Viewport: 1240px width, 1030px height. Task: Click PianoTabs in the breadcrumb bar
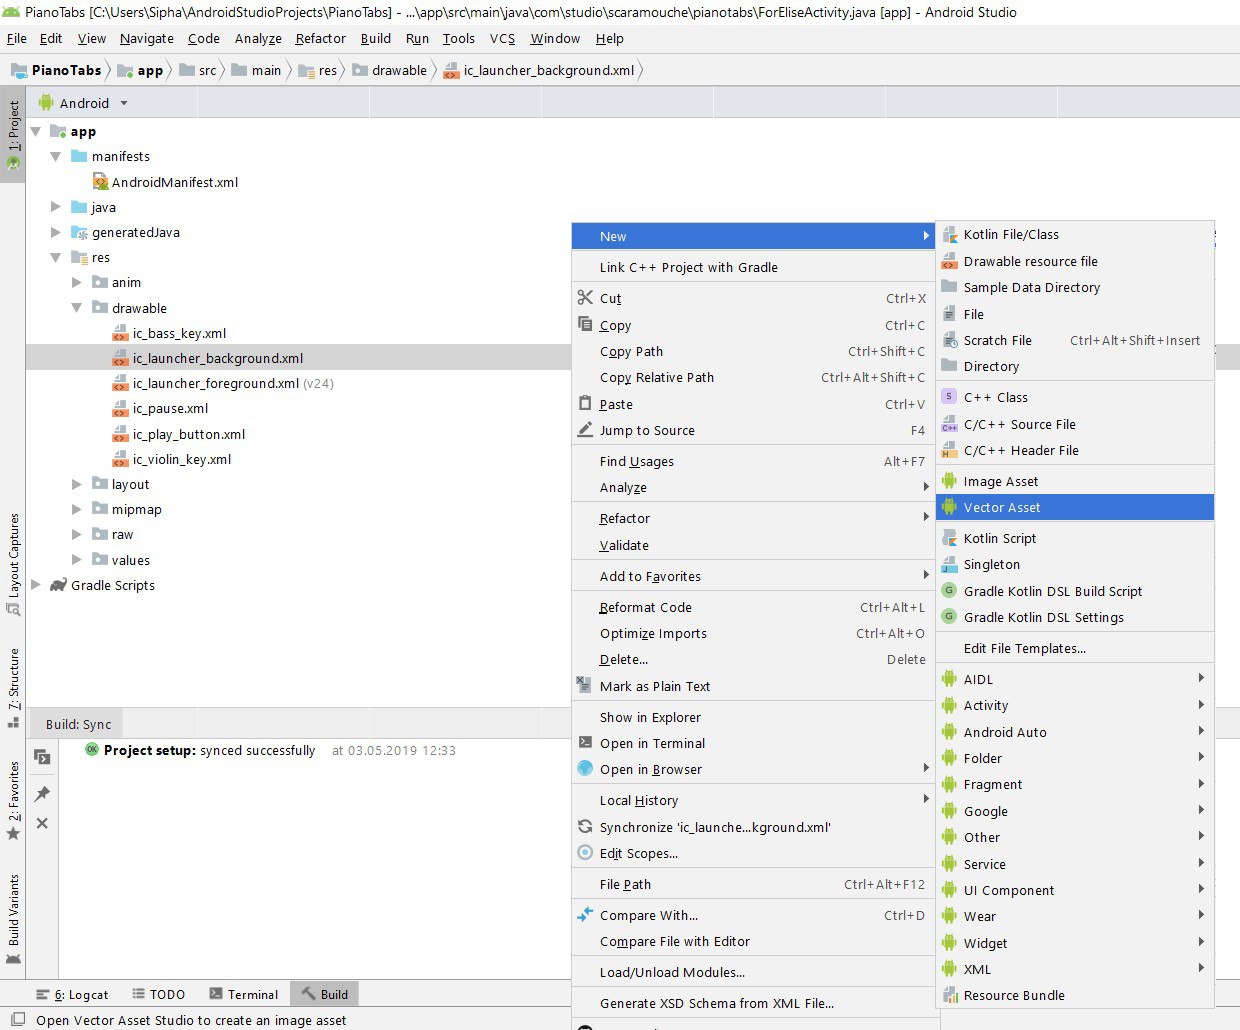pos(57,70)
